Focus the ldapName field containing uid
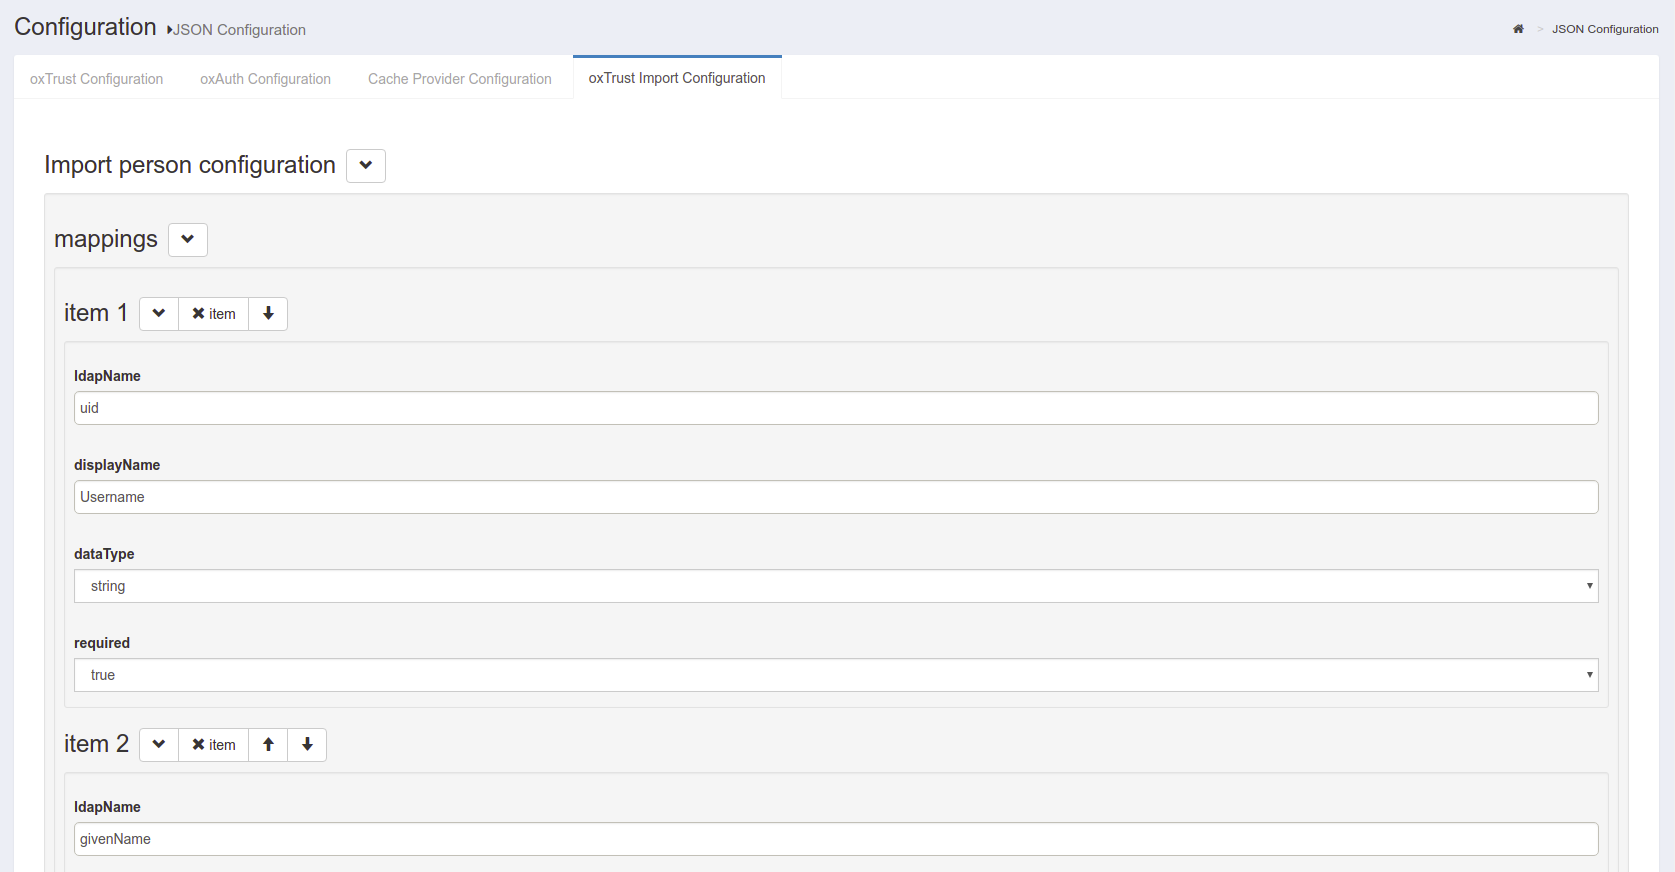The height and width of the screenshot is (872, 1675). coord(835,408)
